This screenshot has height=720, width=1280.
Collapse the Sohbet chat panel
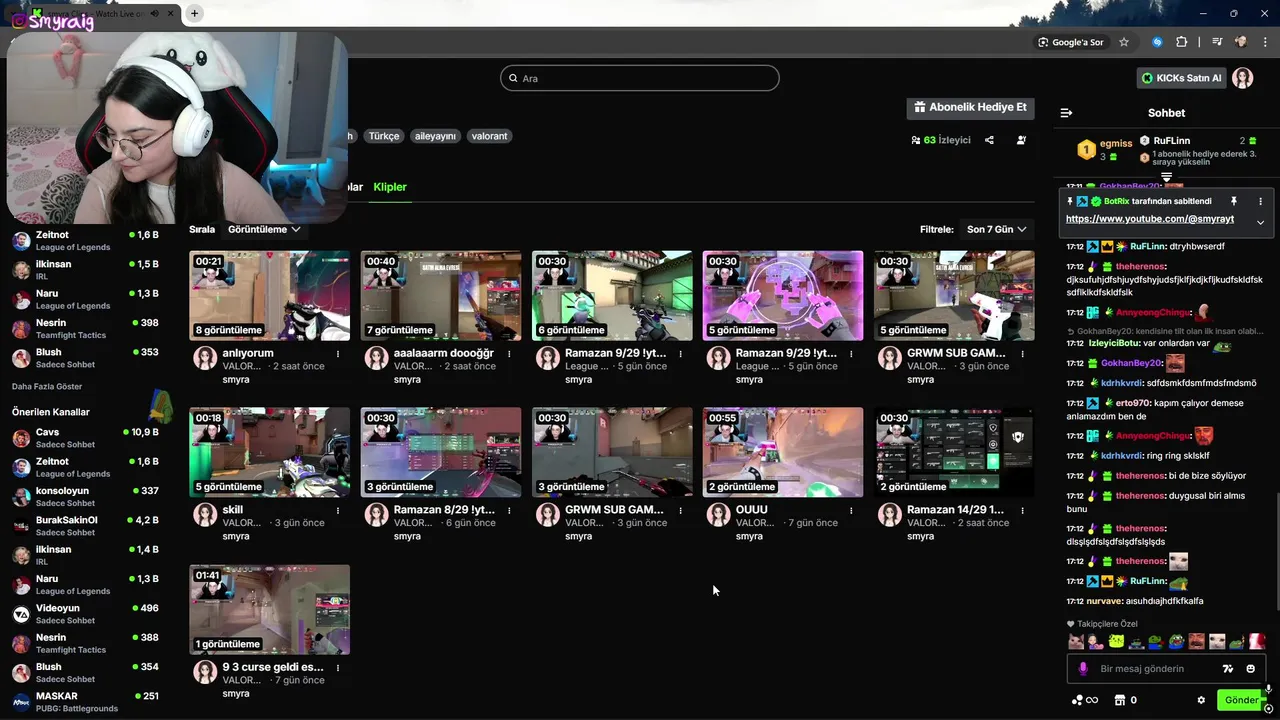click(x=1066, y=113)
